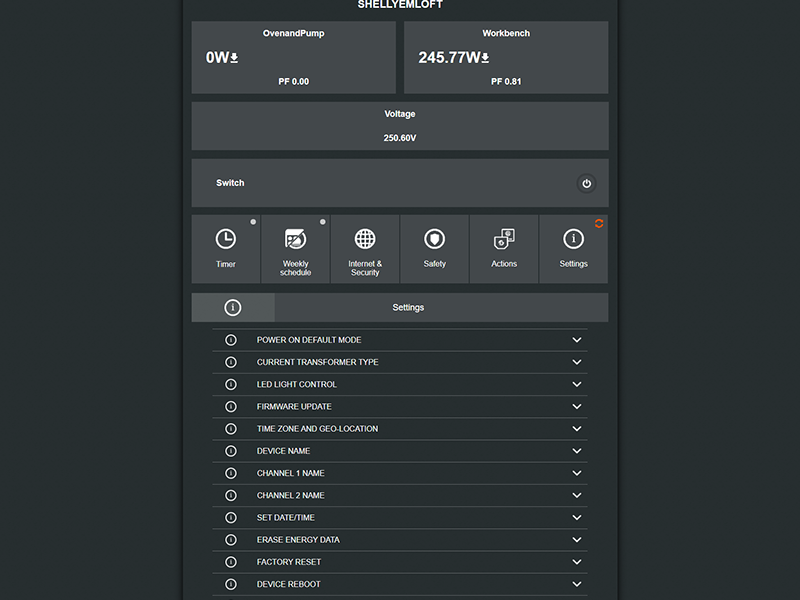Expand Factory Reset chevron

[577, 562]
